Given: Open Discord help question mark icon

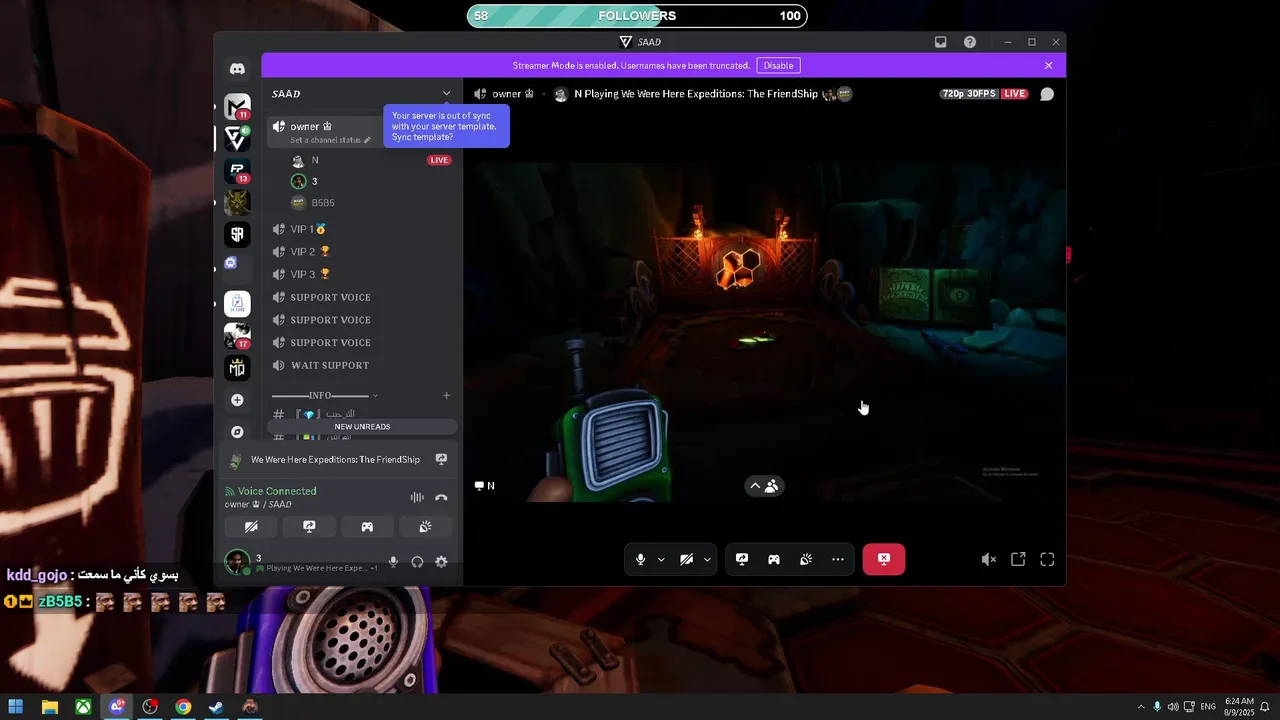Looking at the screenshot, I should (x=970, y=42).
